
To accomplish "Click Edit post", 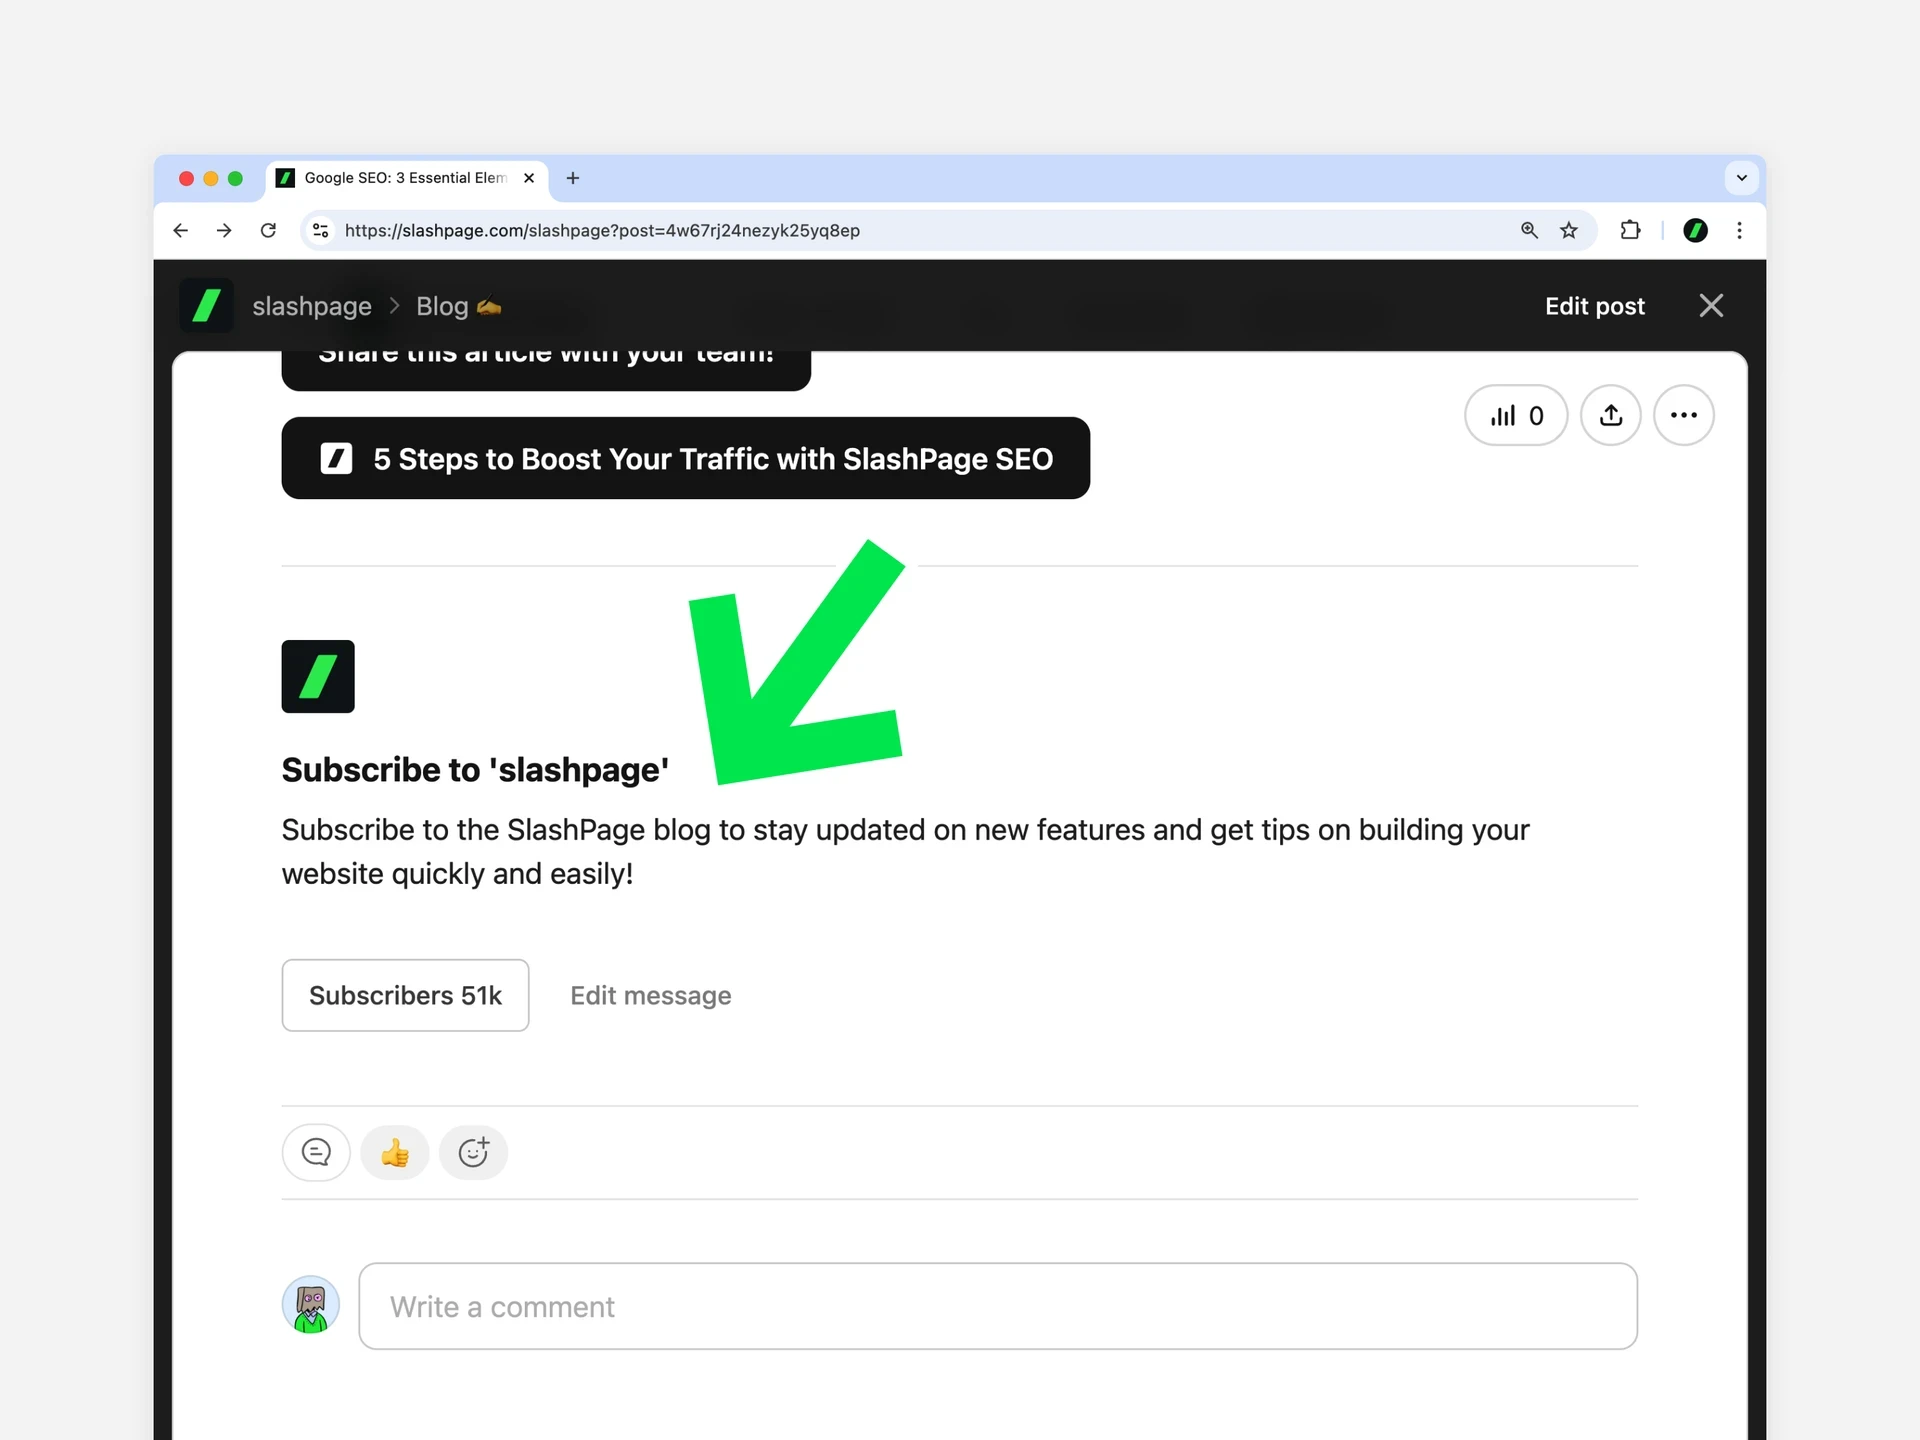I will coord(1594,306).
